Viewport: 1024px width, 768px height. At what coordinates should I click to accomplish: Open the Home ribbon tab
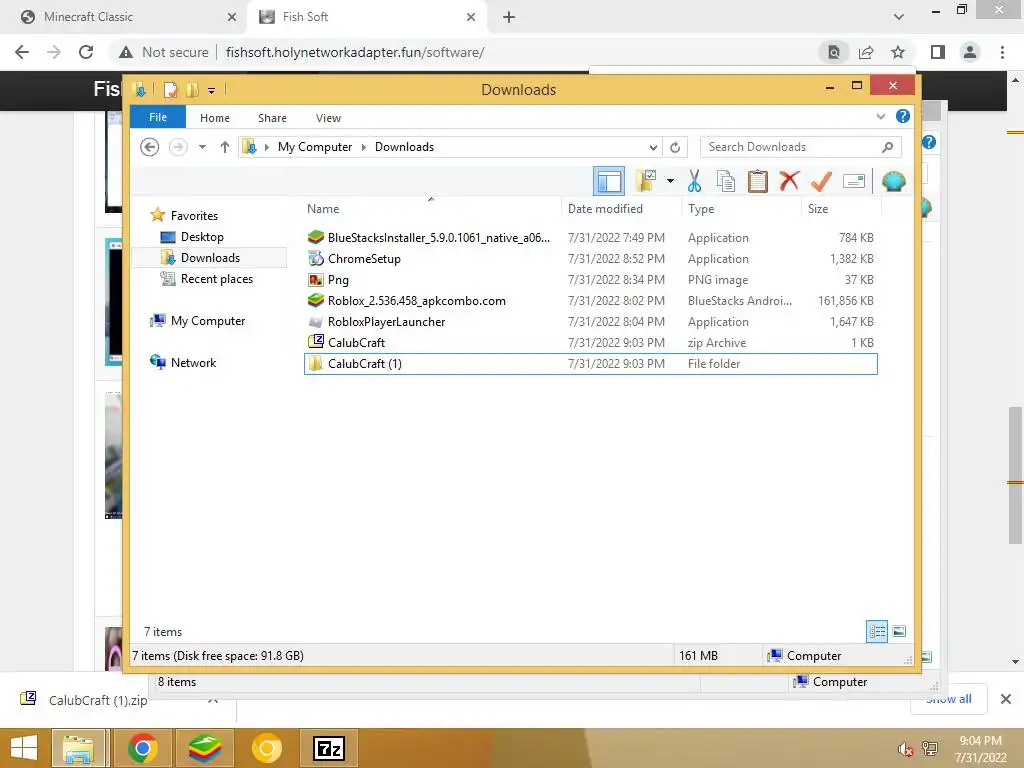click(215, 118)
